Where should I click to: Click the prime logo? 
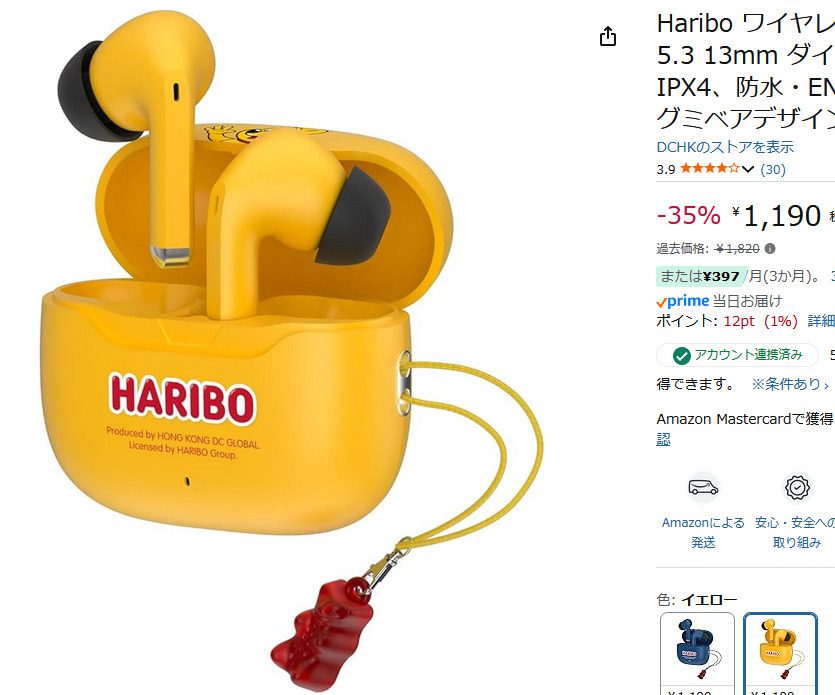coord(683,301)
